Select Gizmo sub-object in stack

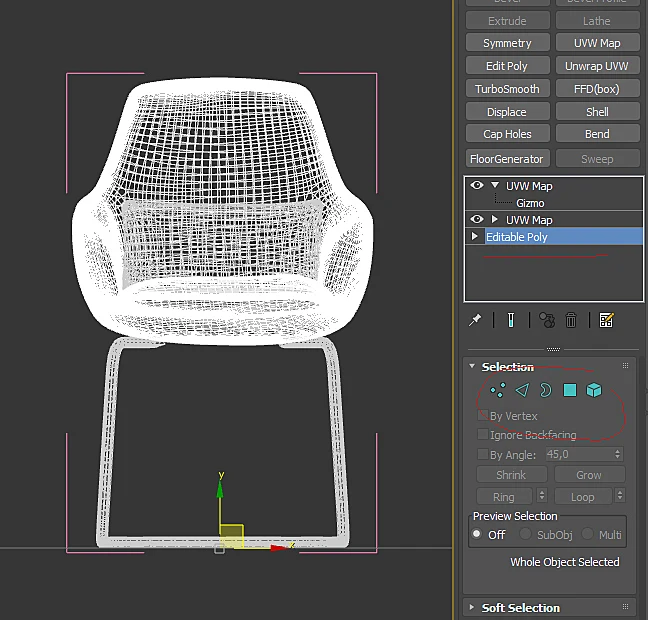pyautogui.click(x=530, y=203)
